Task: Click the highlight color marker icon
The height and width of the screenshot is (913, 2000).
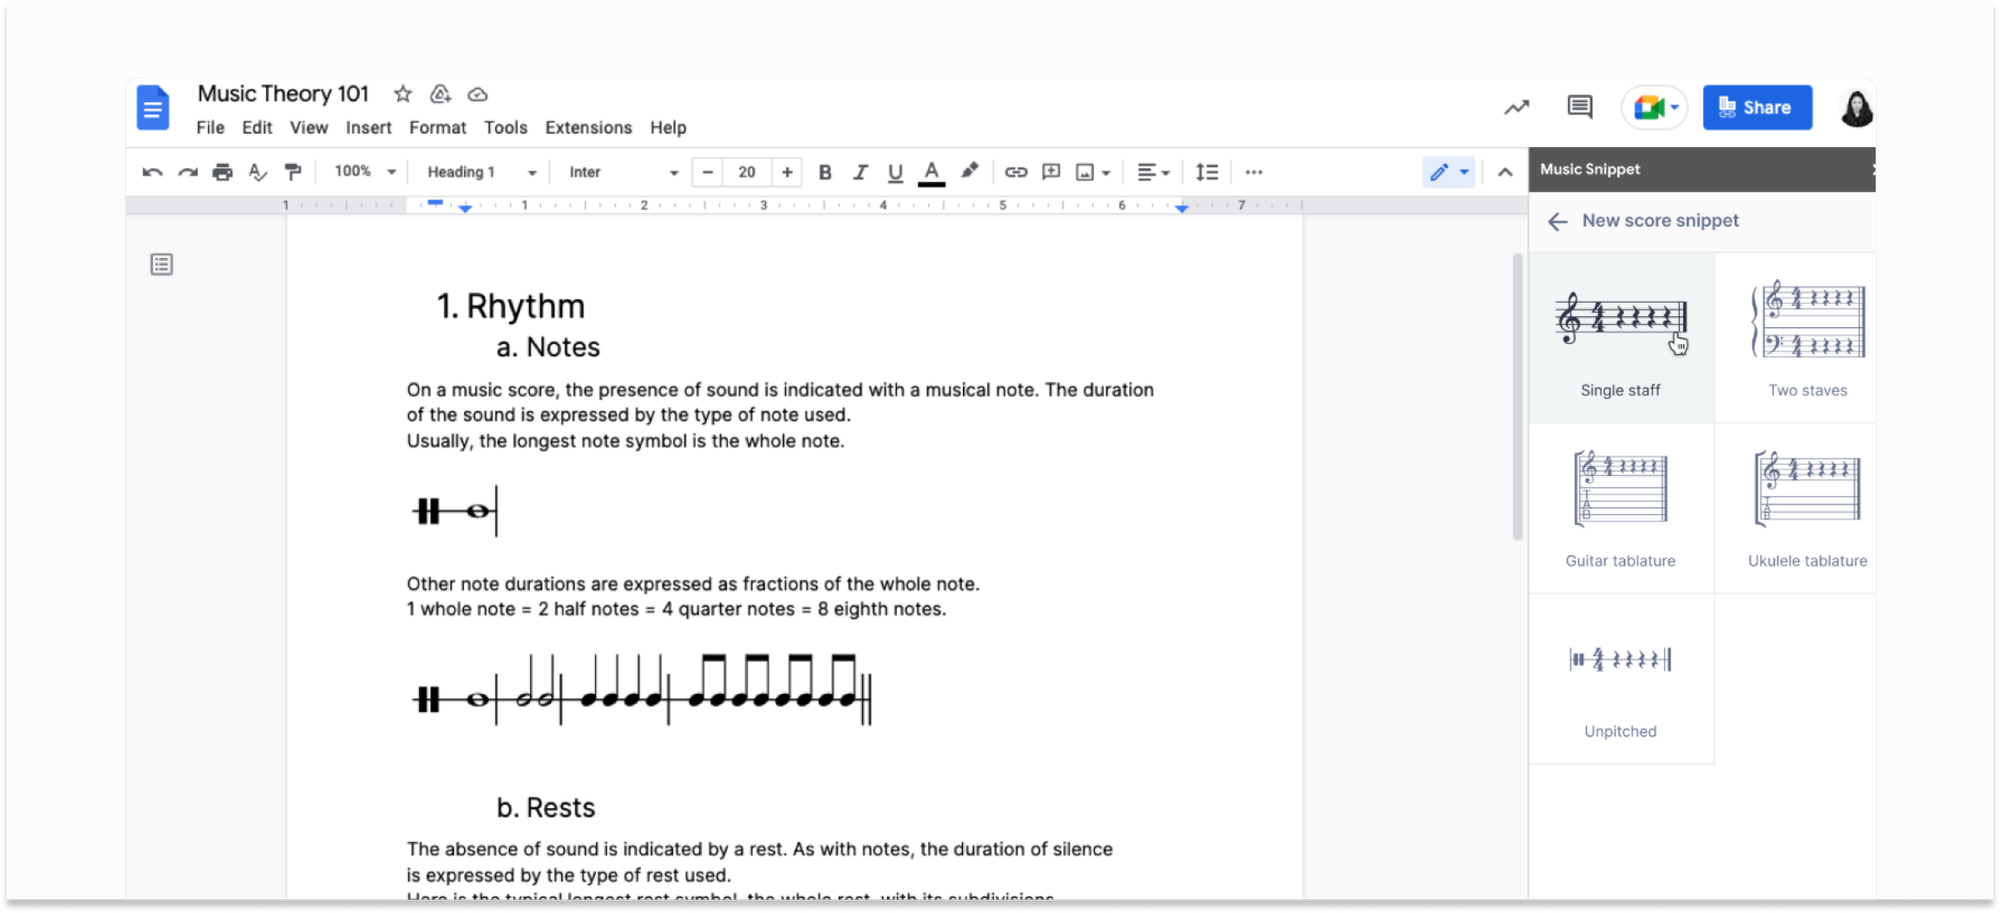Action: 969,171
